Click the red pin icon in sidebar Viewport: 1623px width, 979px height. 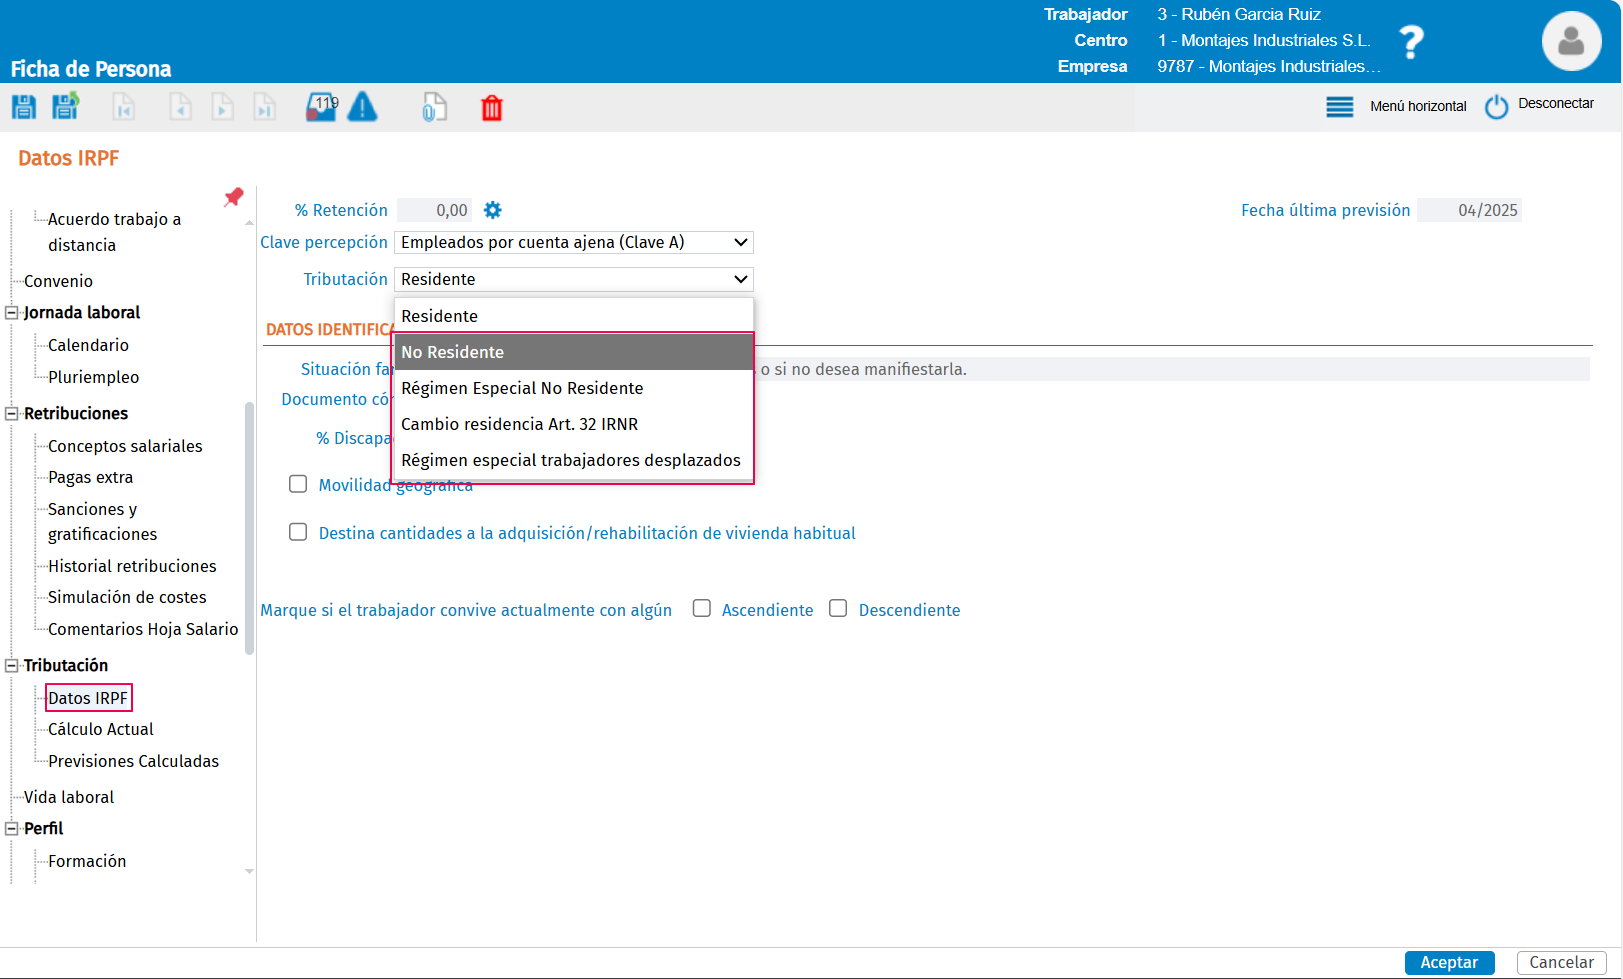tap(234, 197)
